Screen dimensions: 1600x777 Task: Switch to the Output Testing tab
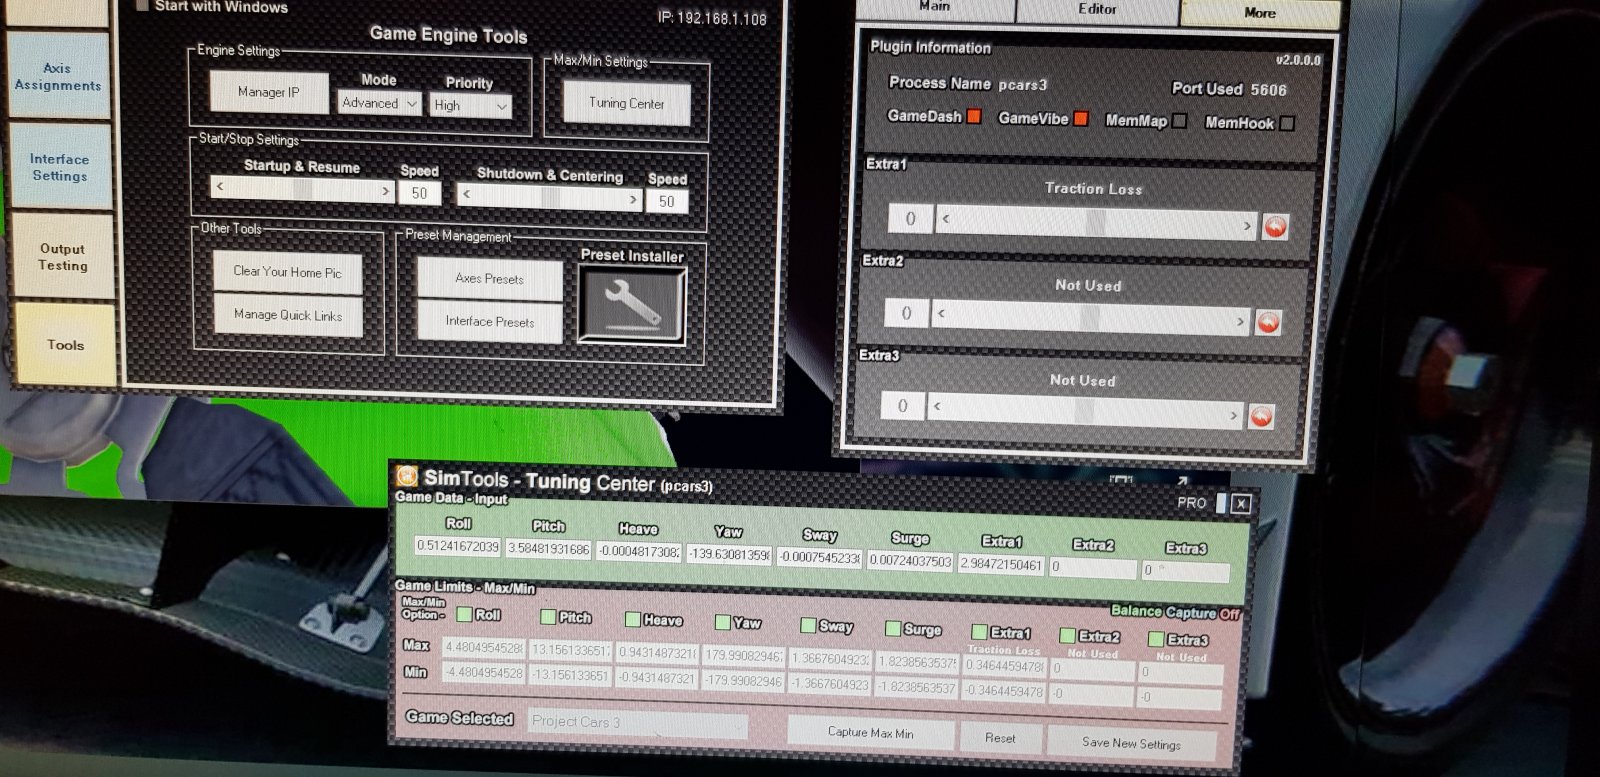63,257
